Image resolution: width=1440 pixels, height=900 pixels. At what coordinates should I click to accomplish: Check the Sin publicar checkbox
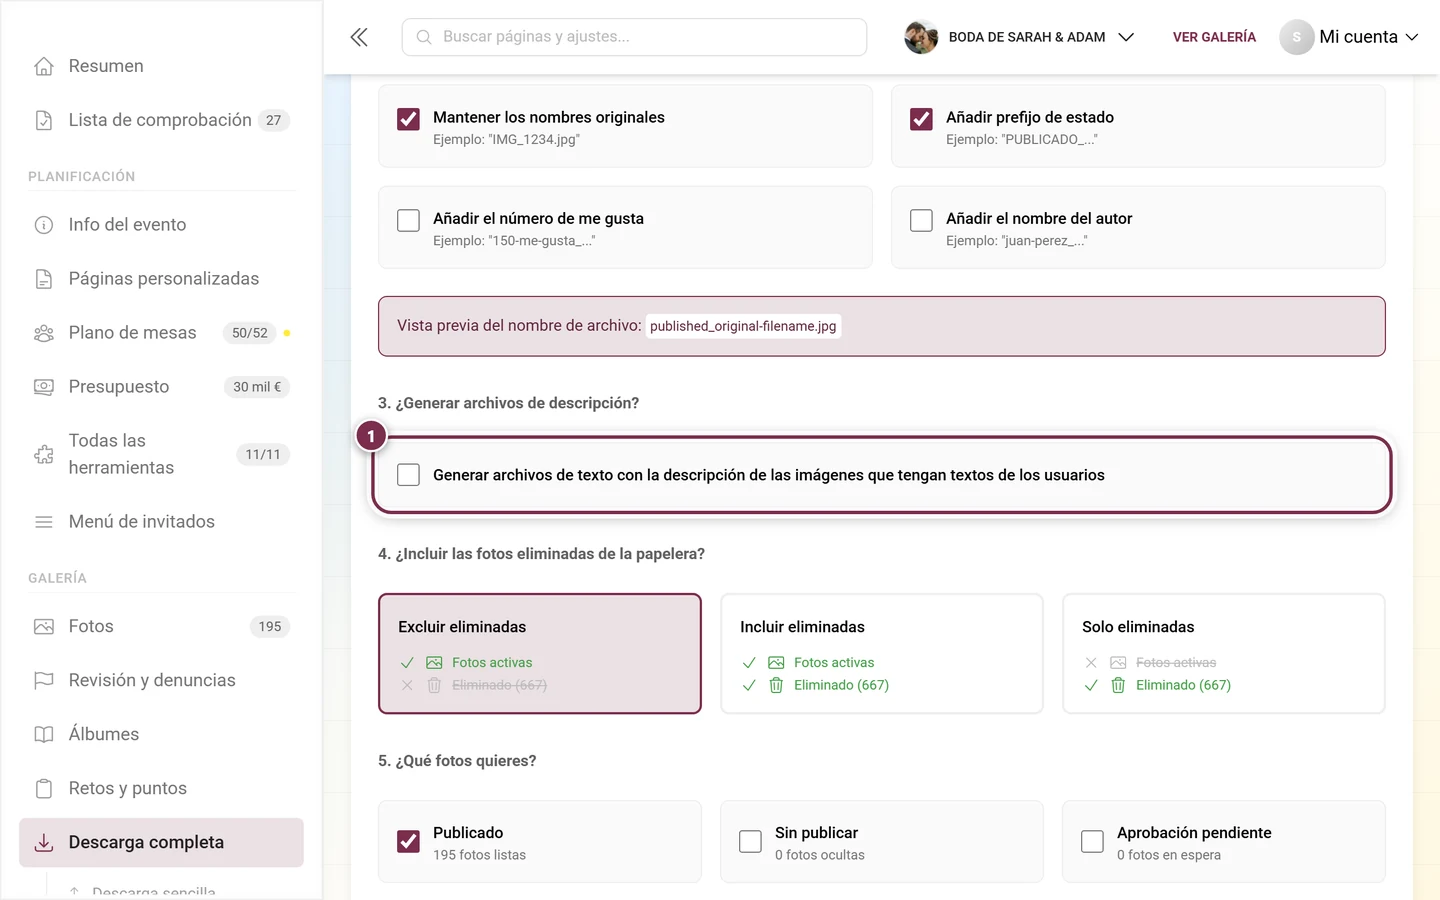point(750,842)
